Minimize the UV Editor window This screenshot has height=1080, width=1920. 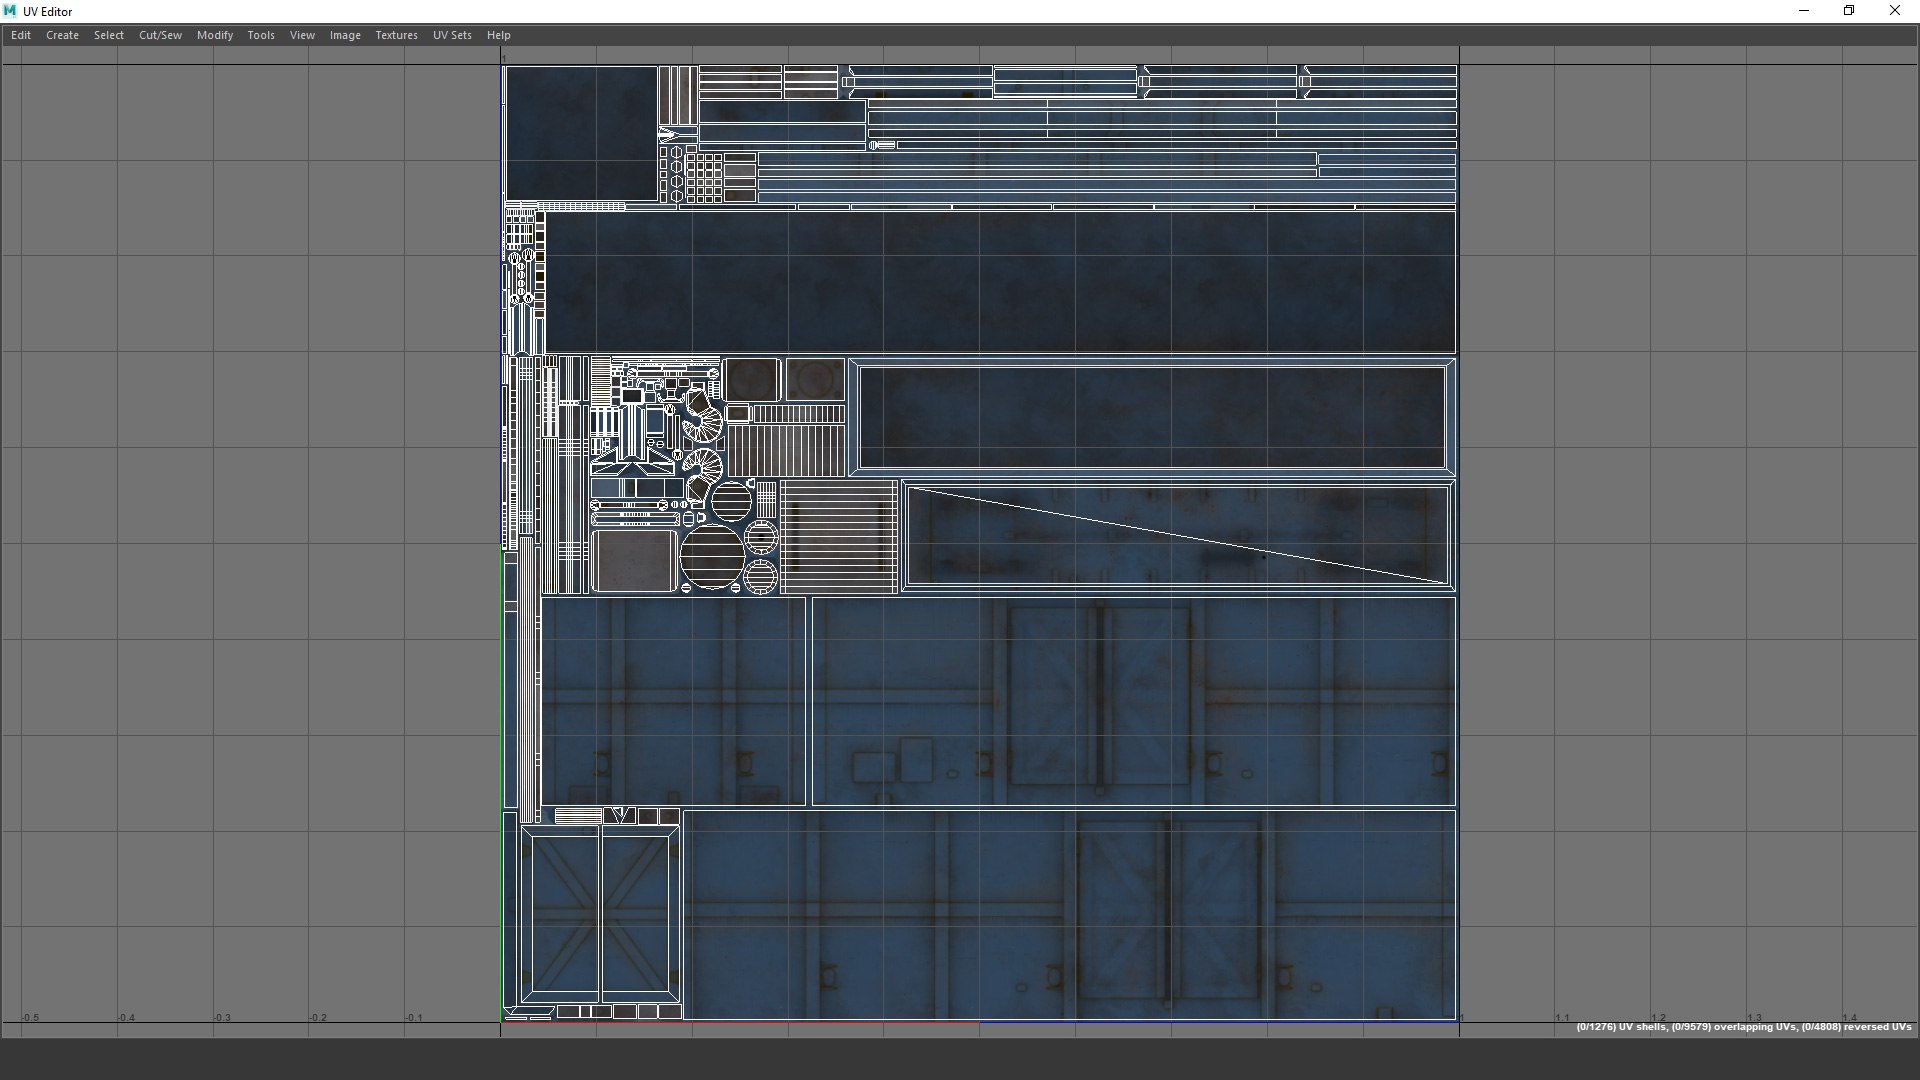point(1804,11)
